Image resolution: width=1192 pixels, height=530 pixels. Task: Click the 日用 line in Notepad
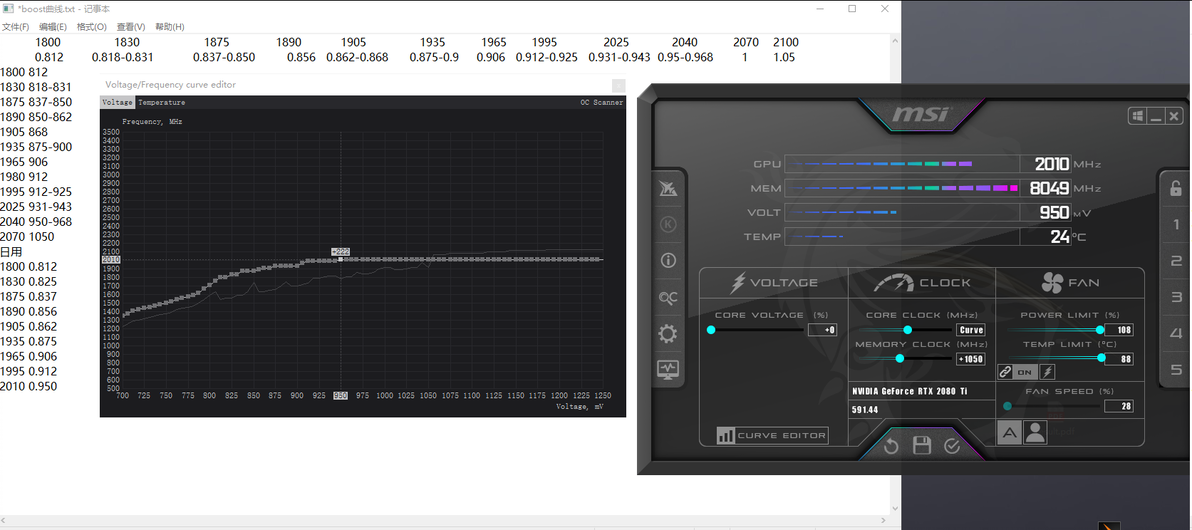[11, 252]
